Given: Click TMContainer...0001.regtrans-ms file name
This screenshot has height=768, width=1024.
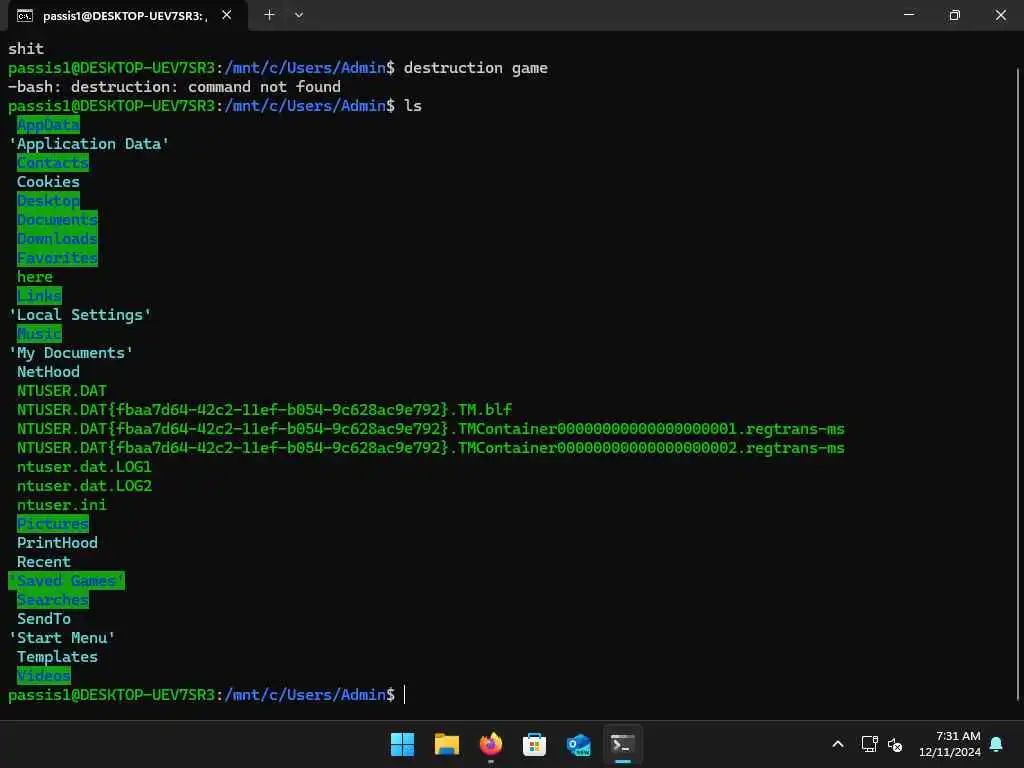Looking at the screenshot, I should (430, 428).
